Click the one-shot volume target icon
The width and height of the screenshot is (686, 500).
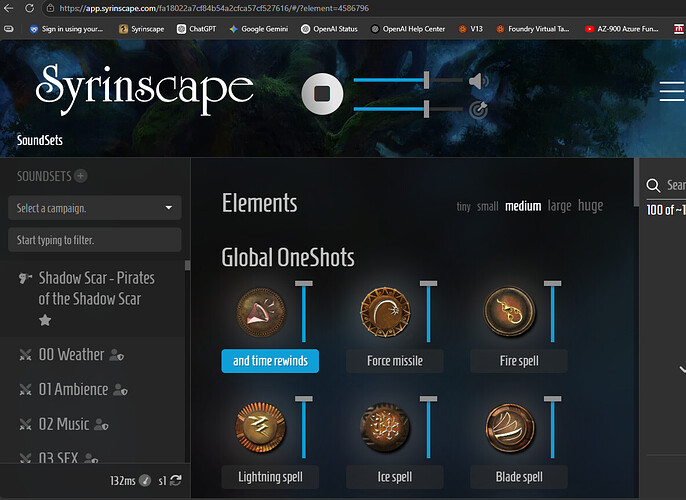[478, 110]
